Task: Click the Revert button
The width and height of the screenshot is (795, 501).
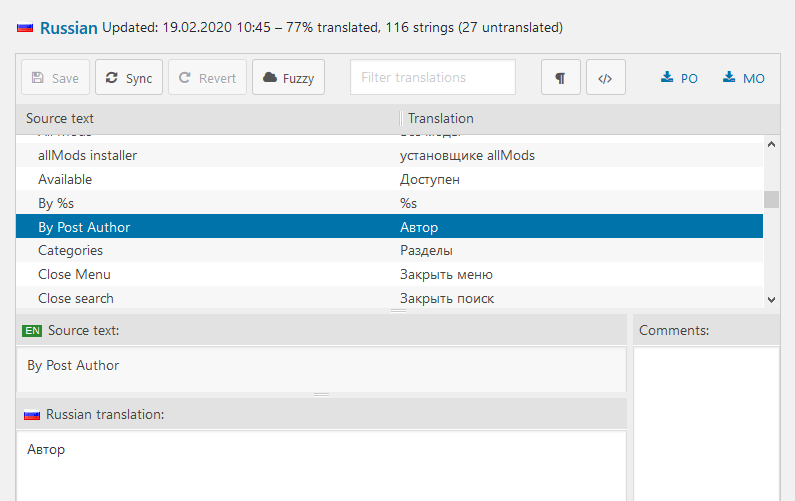Action: [x=207, y=78]
